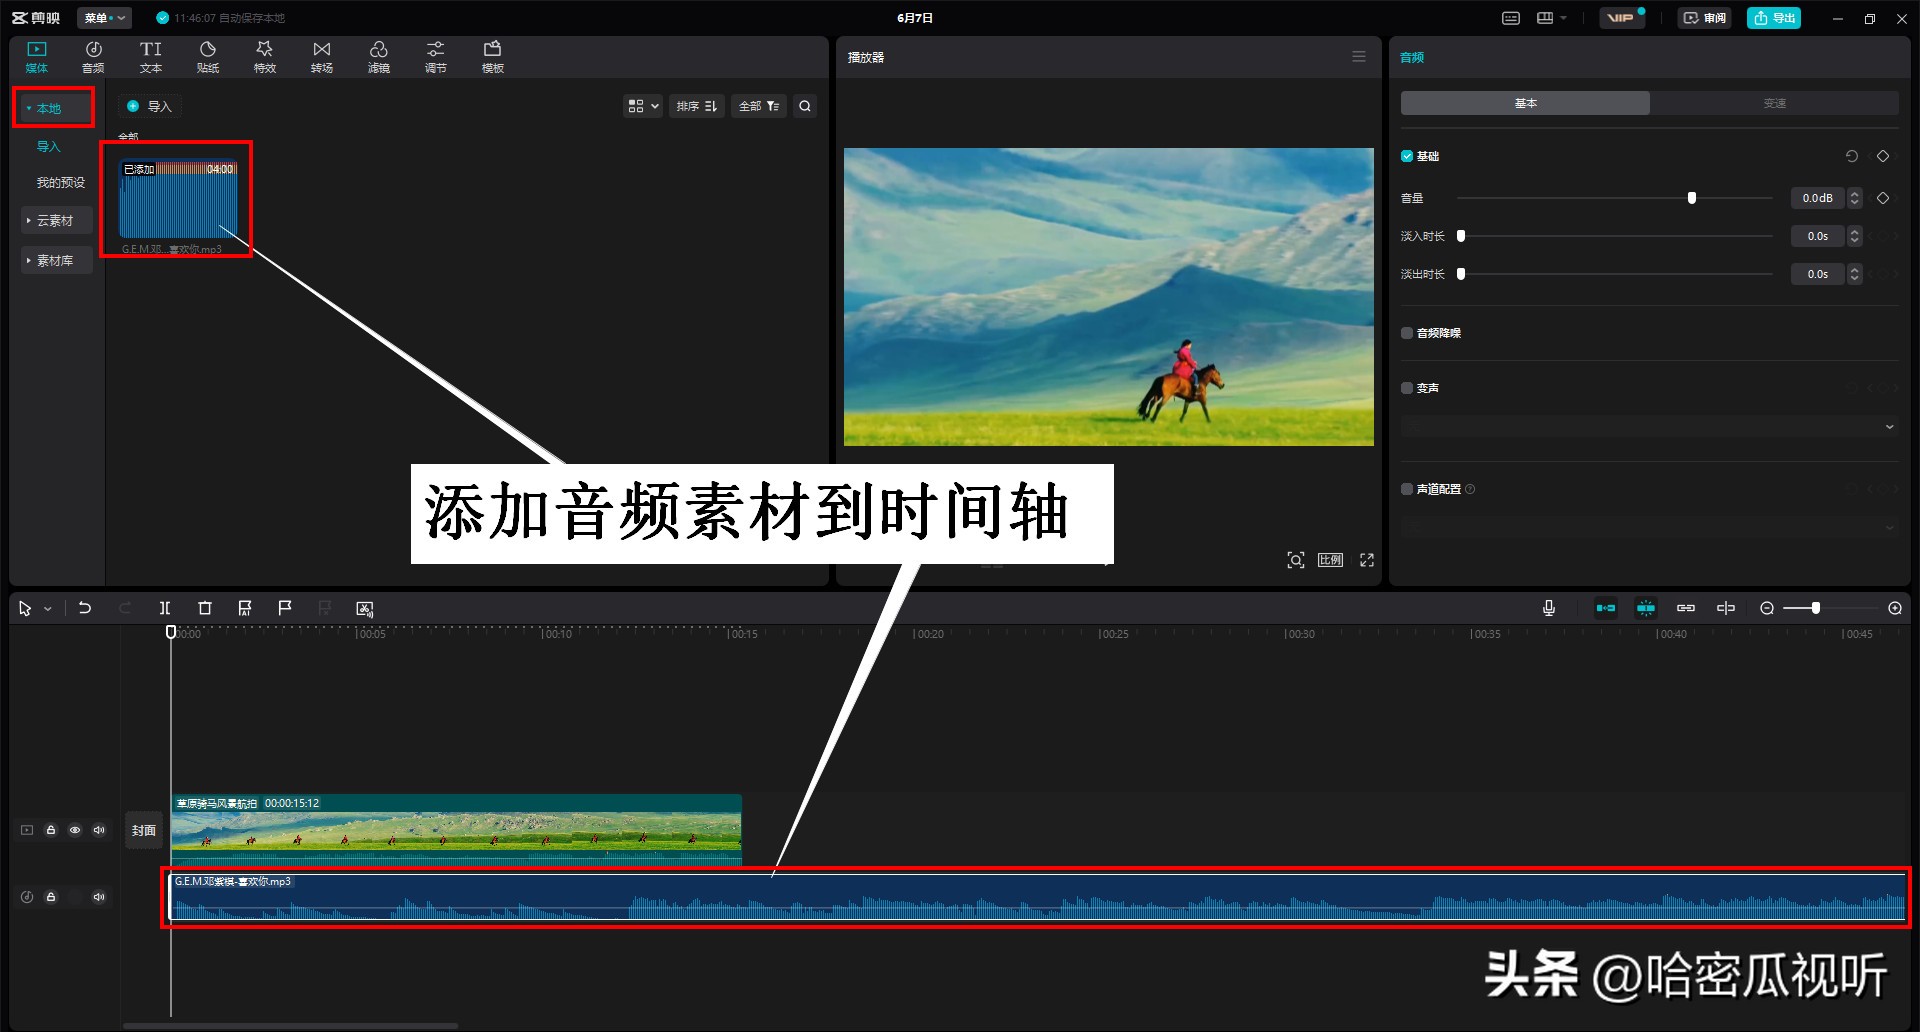Click the 导出 export button
The width and height of the screenshot is (1920, 1032).
point(1773,17)
